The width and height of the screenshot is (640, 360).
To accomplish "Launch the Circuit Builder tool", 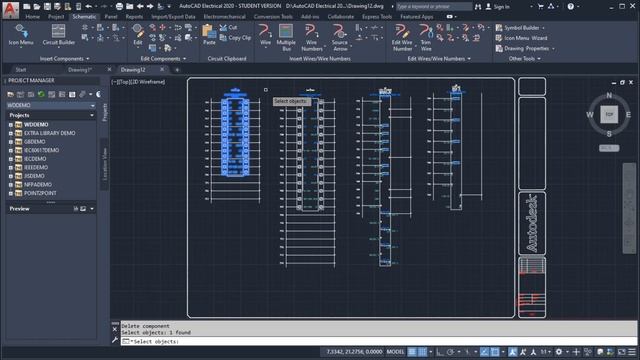I will click(58, 35).
